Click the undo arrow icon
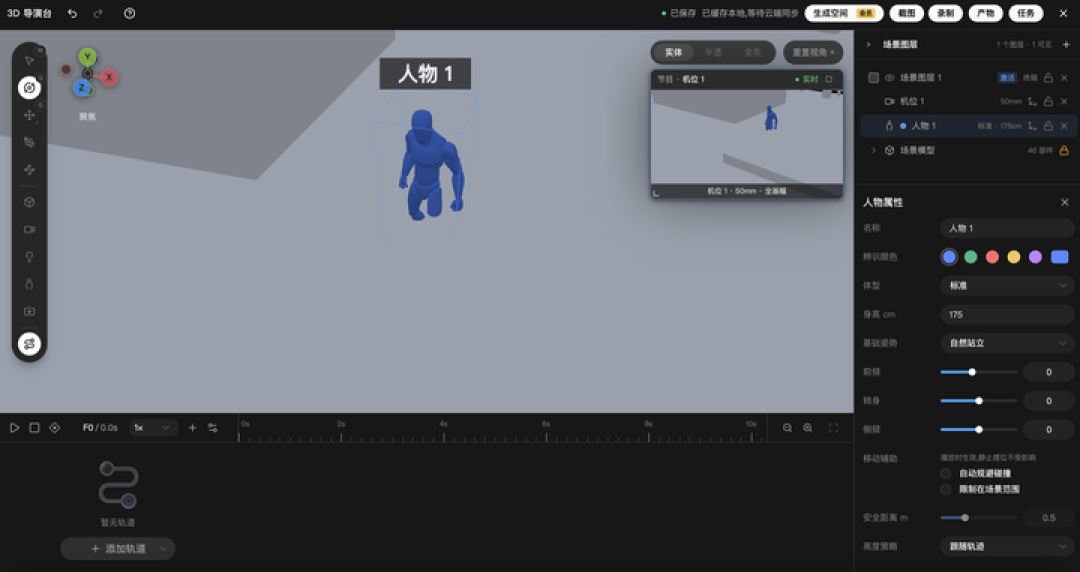 click(72, 13)
